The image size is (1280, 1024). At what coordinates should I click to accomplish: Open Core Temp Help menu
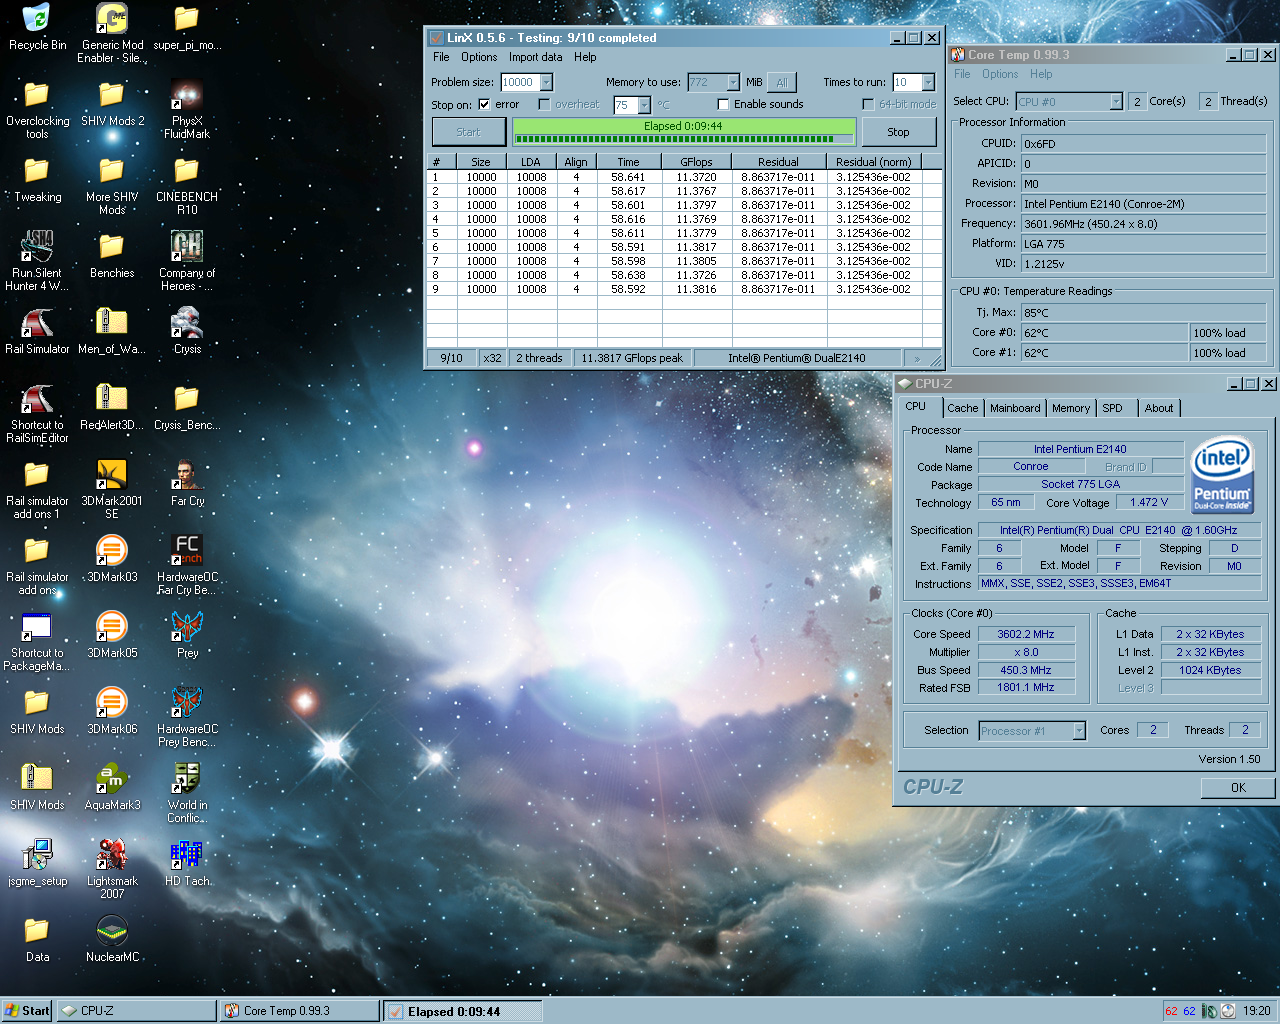[x=1041, y=74]
